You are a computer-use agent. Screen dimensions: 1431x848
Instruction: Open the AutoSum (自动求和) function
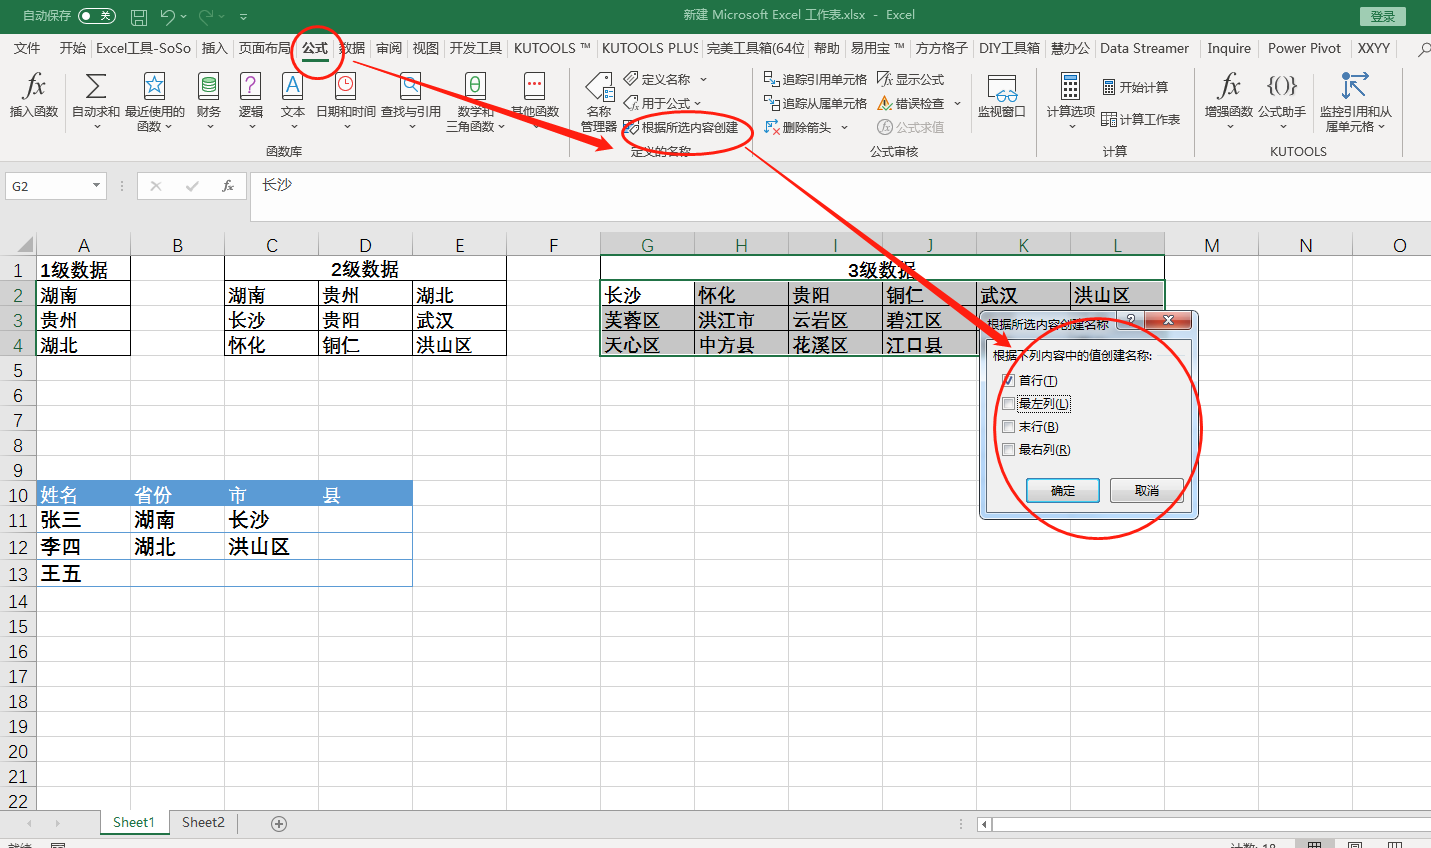(x=96, y=99)
